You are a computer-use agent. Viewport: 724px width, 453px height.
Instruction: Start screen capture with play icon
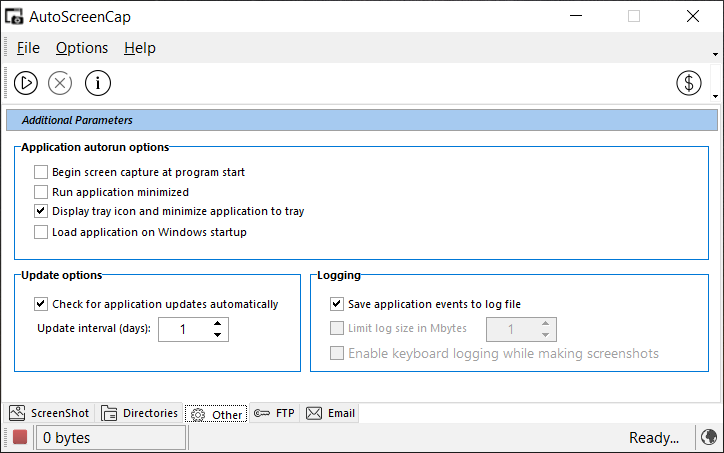point(26,83)
